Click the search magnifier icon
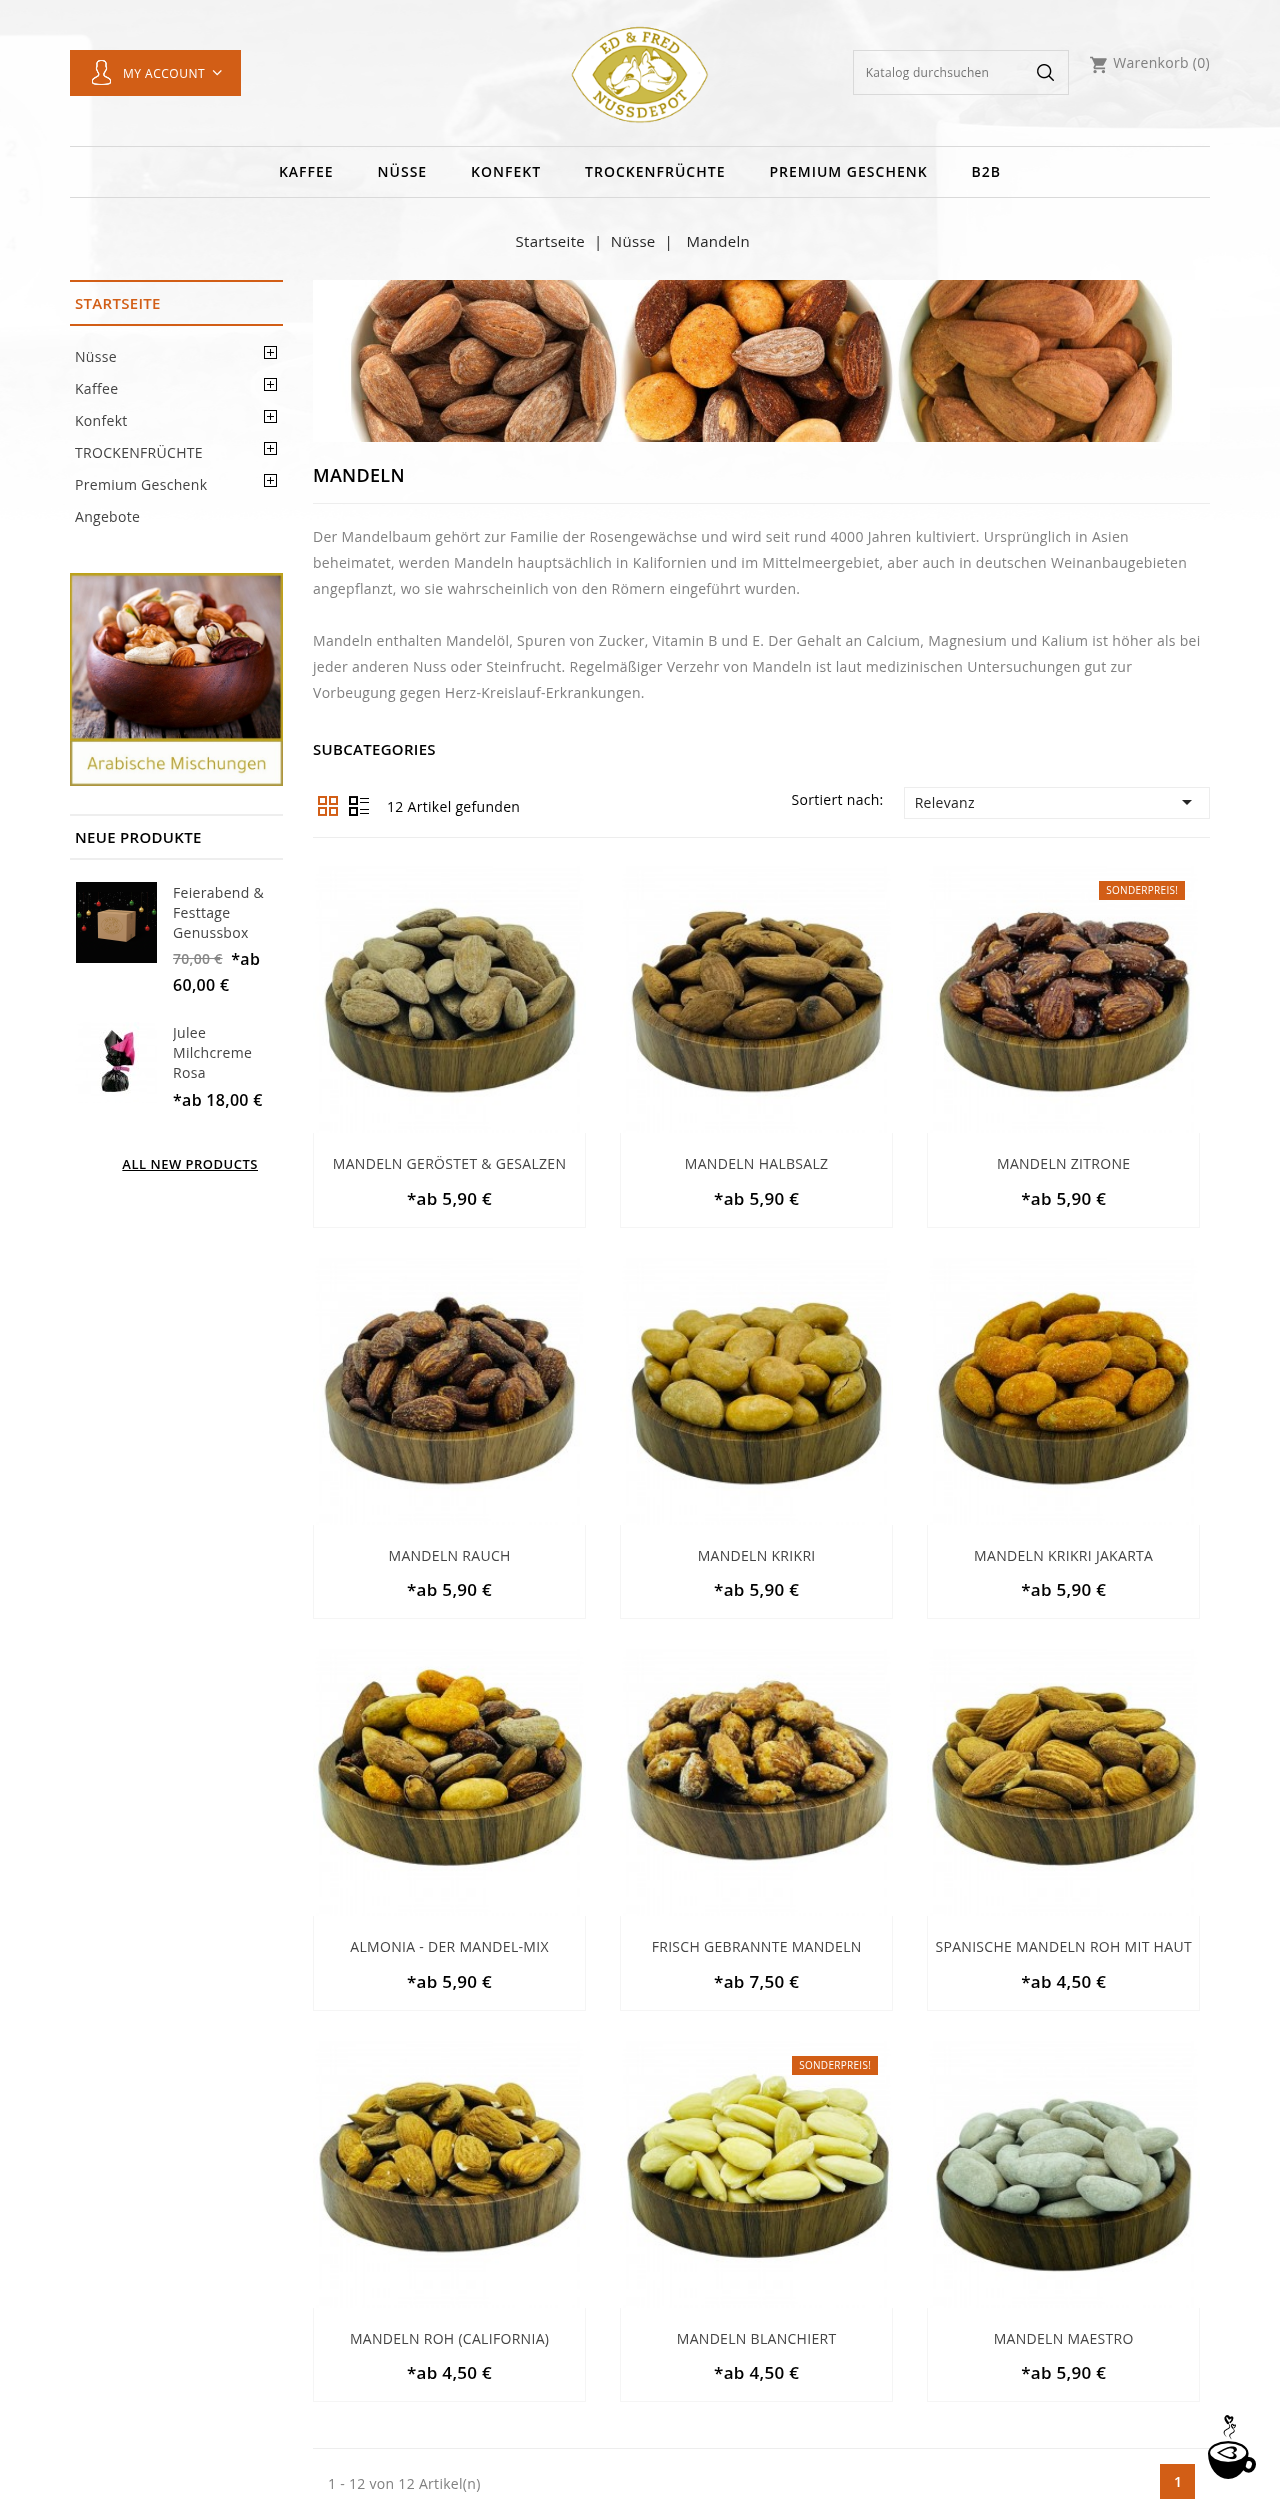Screen dimensions: 1280x2500 pyautogui.click(x=1045, y=73)
